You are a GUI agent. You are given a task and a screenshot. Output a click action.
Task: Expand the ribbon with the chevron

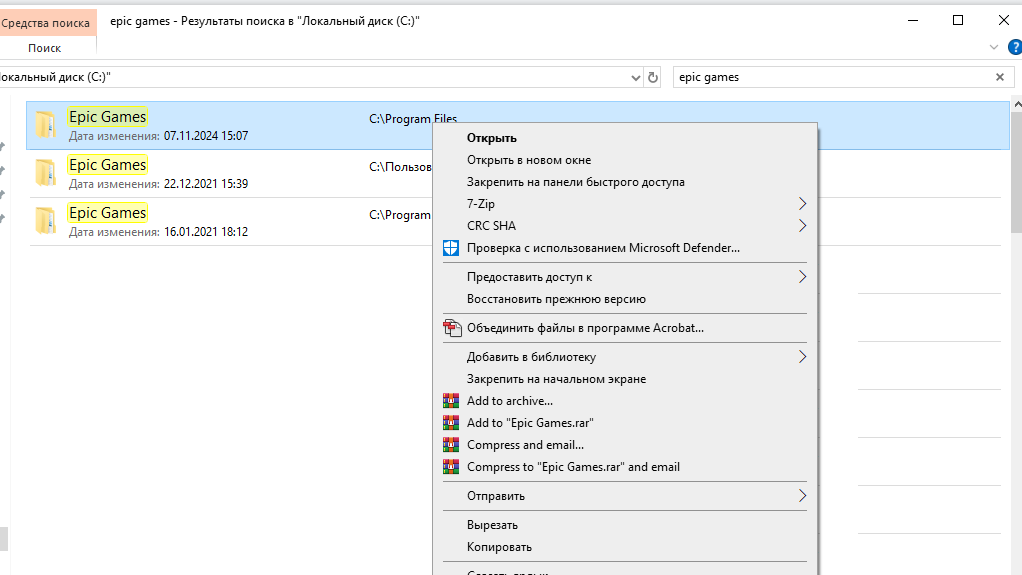point(993,47)
